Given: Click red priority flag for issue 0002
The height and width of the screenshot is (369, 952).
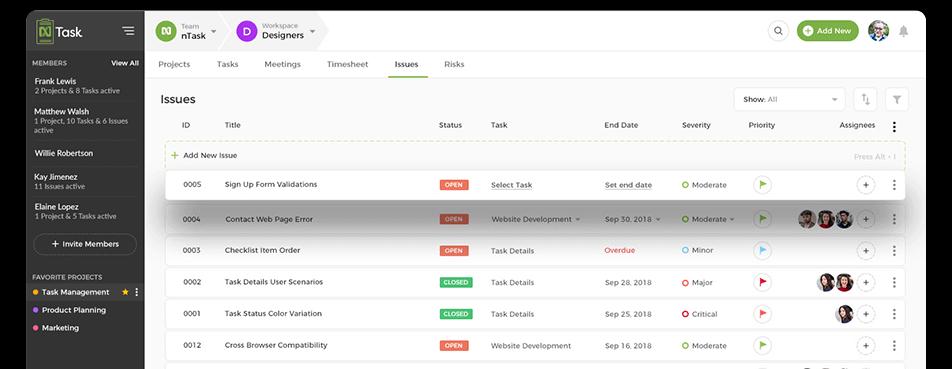Looking at the screenshot, I should pyautogui.click(x=763, y=282).
